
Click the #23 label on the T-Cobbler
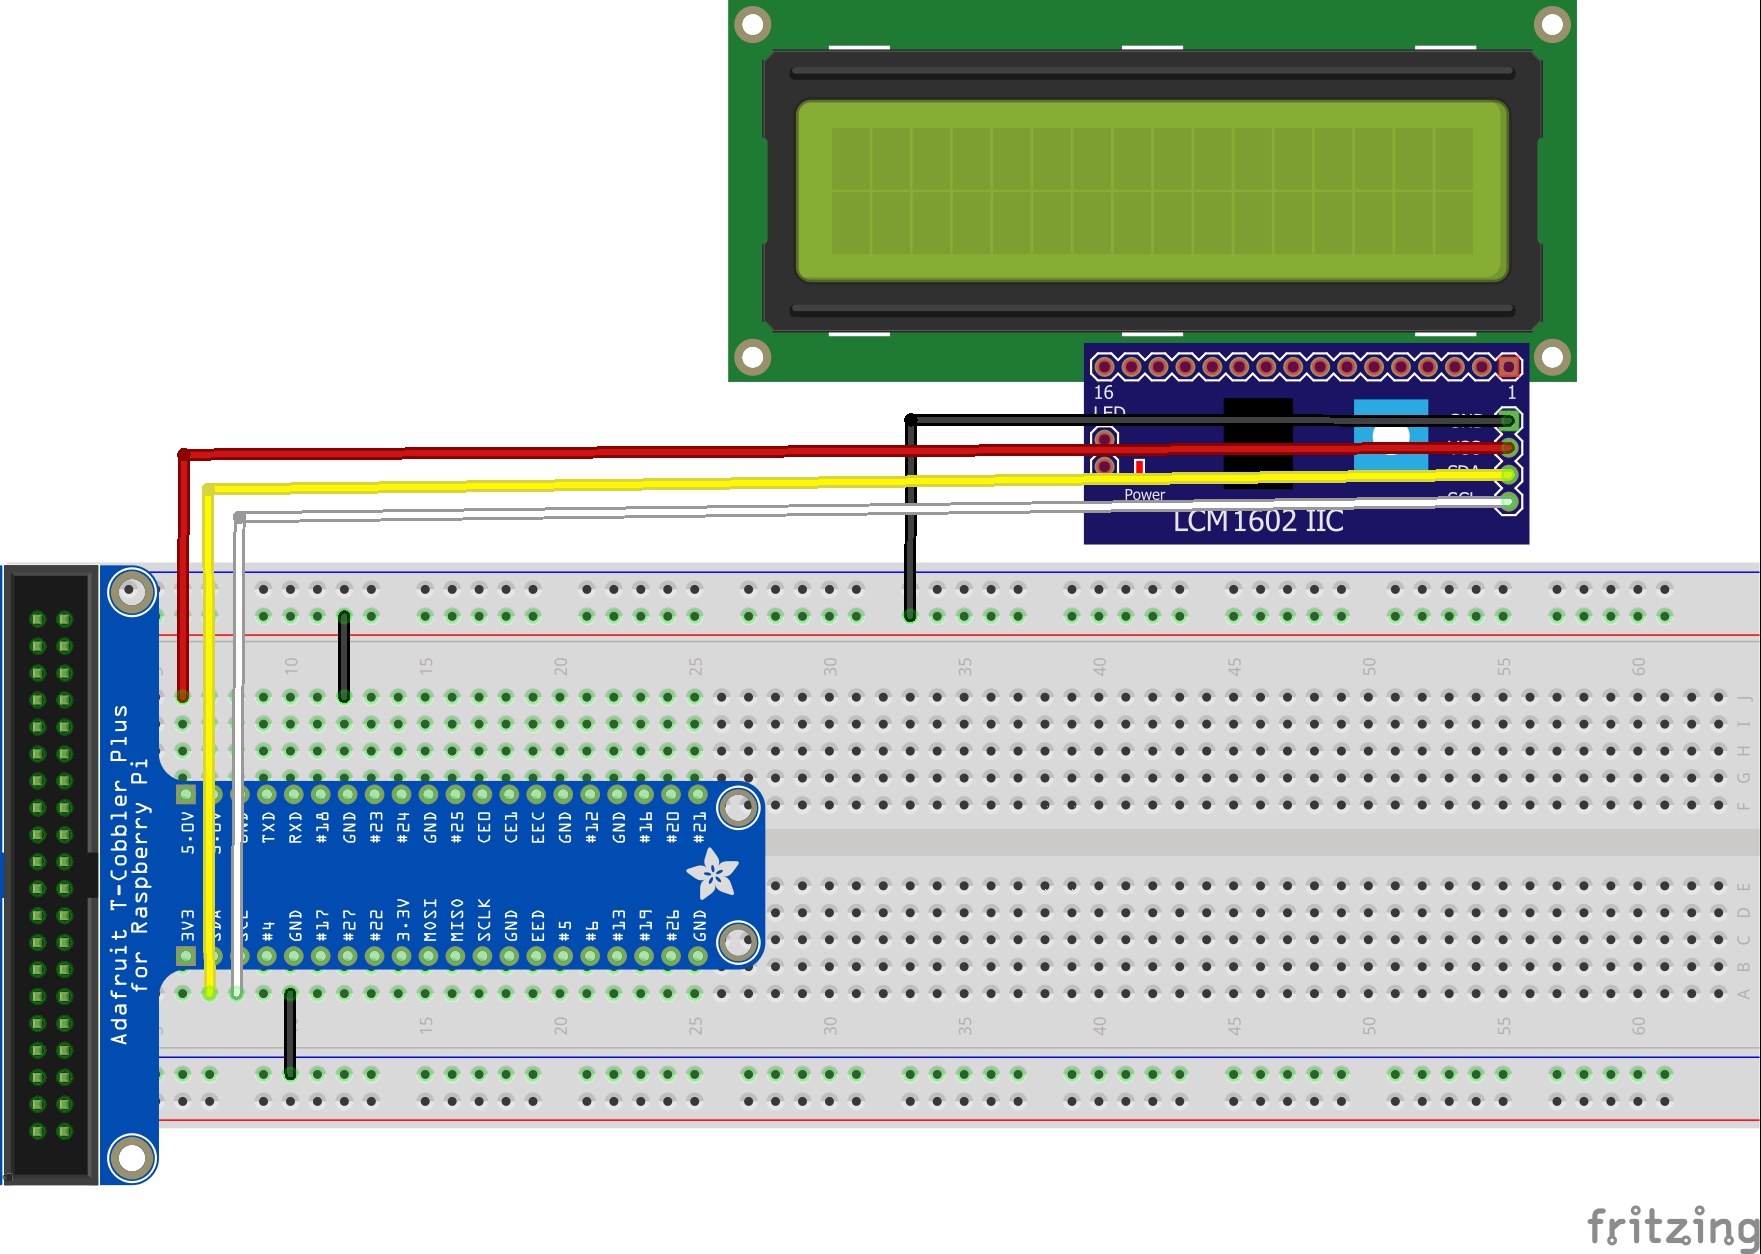[x=376, y=827]
